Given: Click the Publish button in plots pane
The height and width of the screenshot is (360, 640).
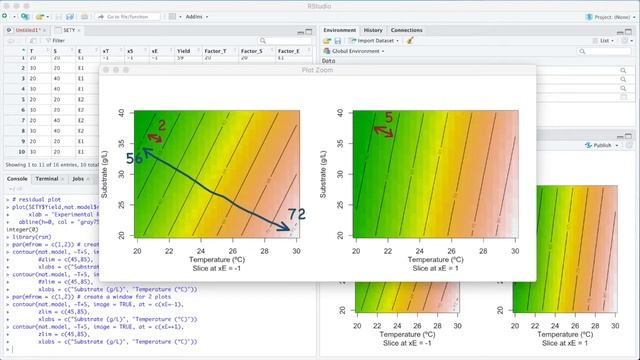Looking at the screenshot, I should (599, 145).
